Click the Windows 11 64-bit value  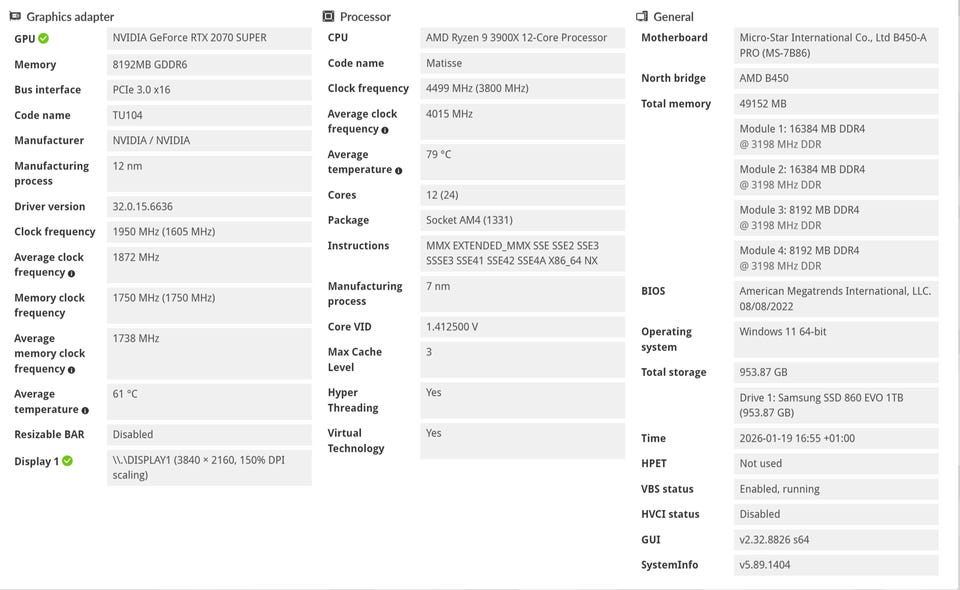tap(836, 339)
